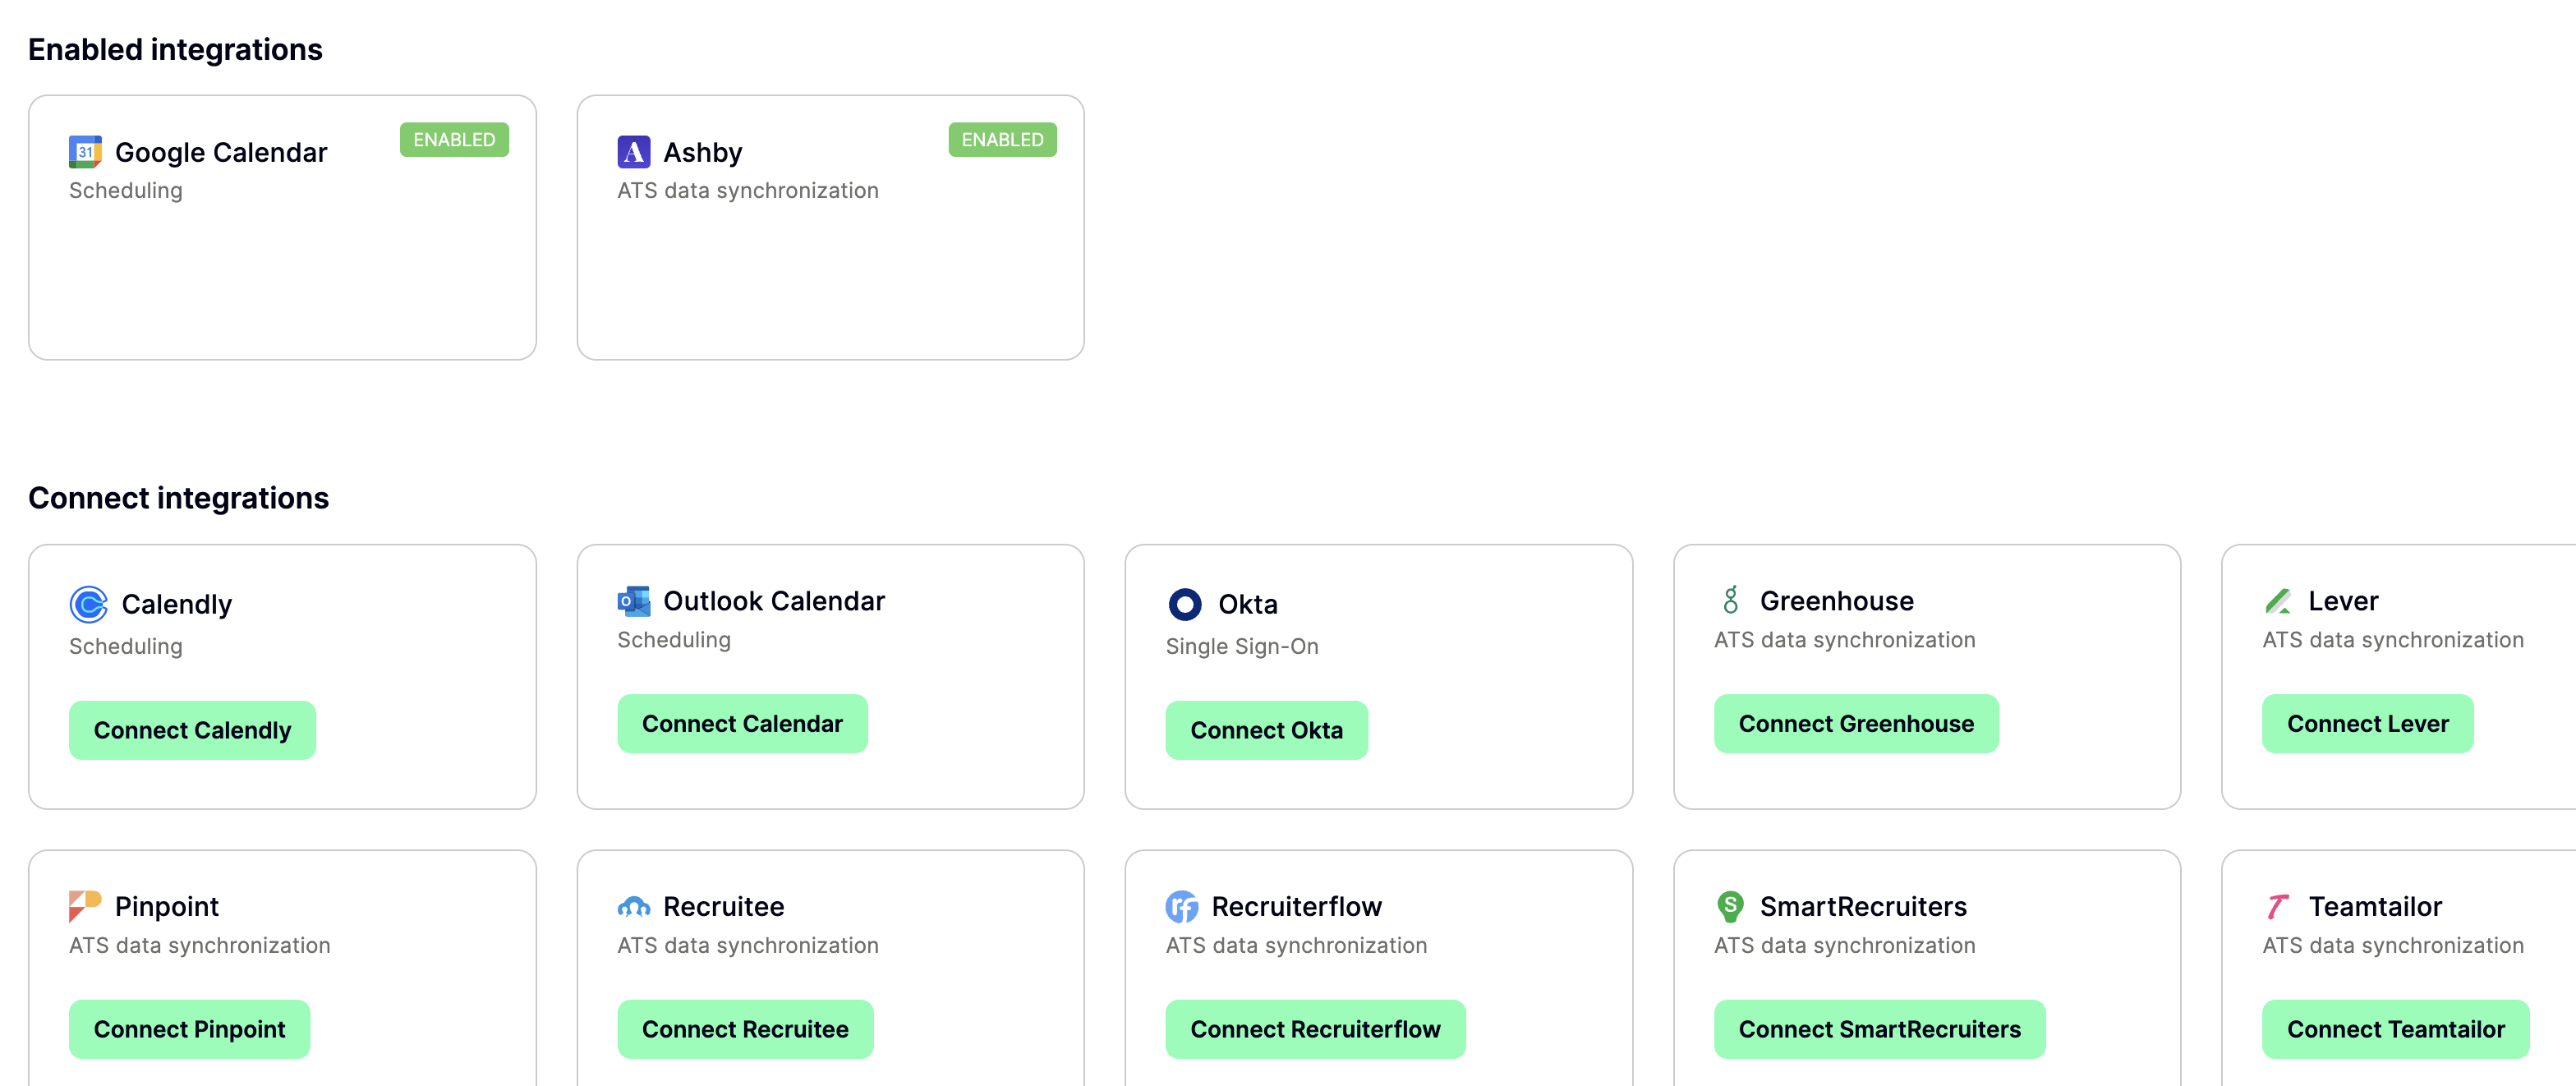Click the Greenhouse green logo icon

[x=1730, y=600]
